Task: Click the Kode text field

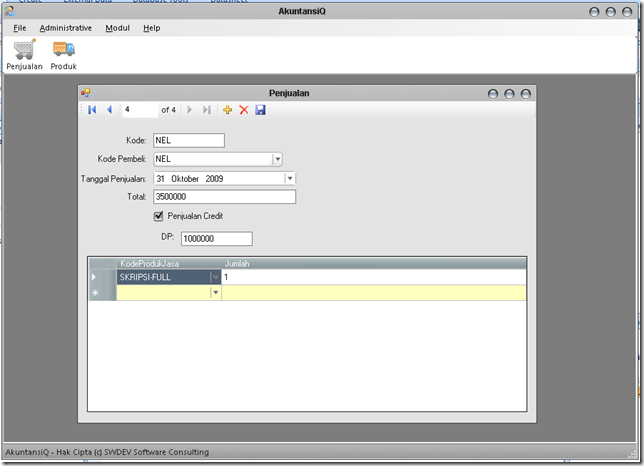Action: [189, 140]
